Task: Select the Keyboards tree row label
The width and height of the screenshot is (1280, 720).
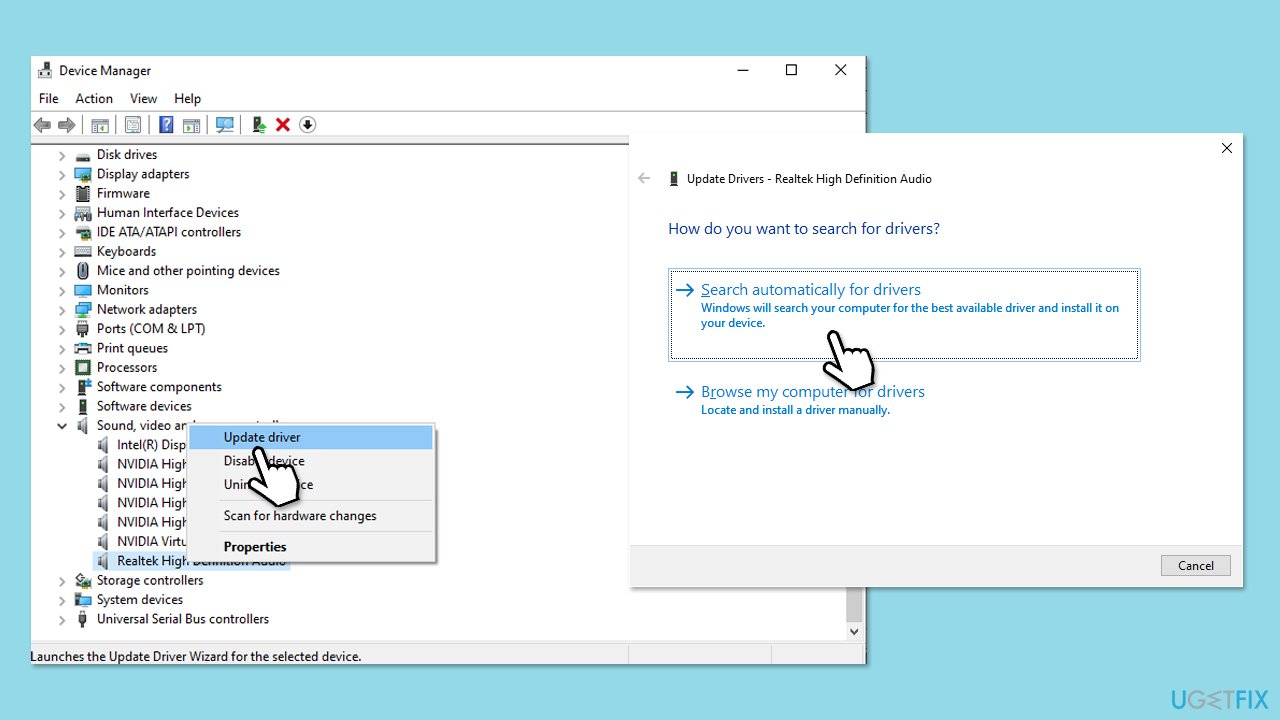Action: (126, 251)
